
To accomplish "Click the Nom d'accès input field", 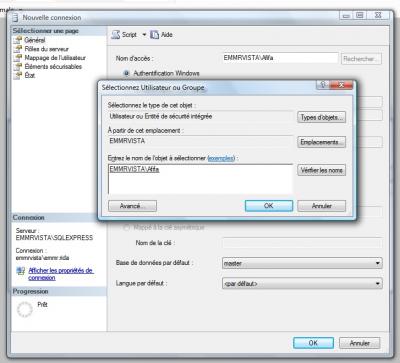I will tap(280, 58).
